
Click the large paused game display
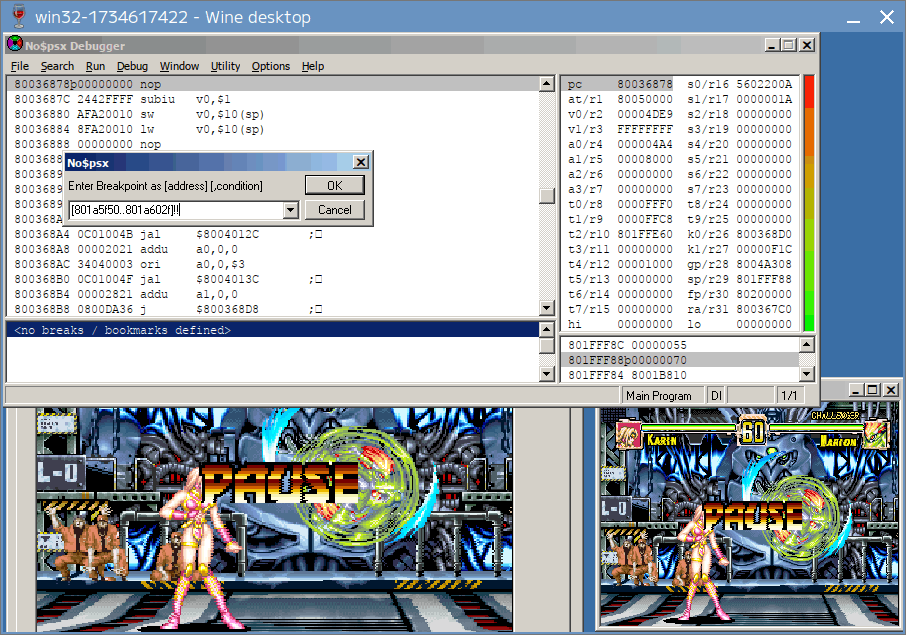[274, 520]
